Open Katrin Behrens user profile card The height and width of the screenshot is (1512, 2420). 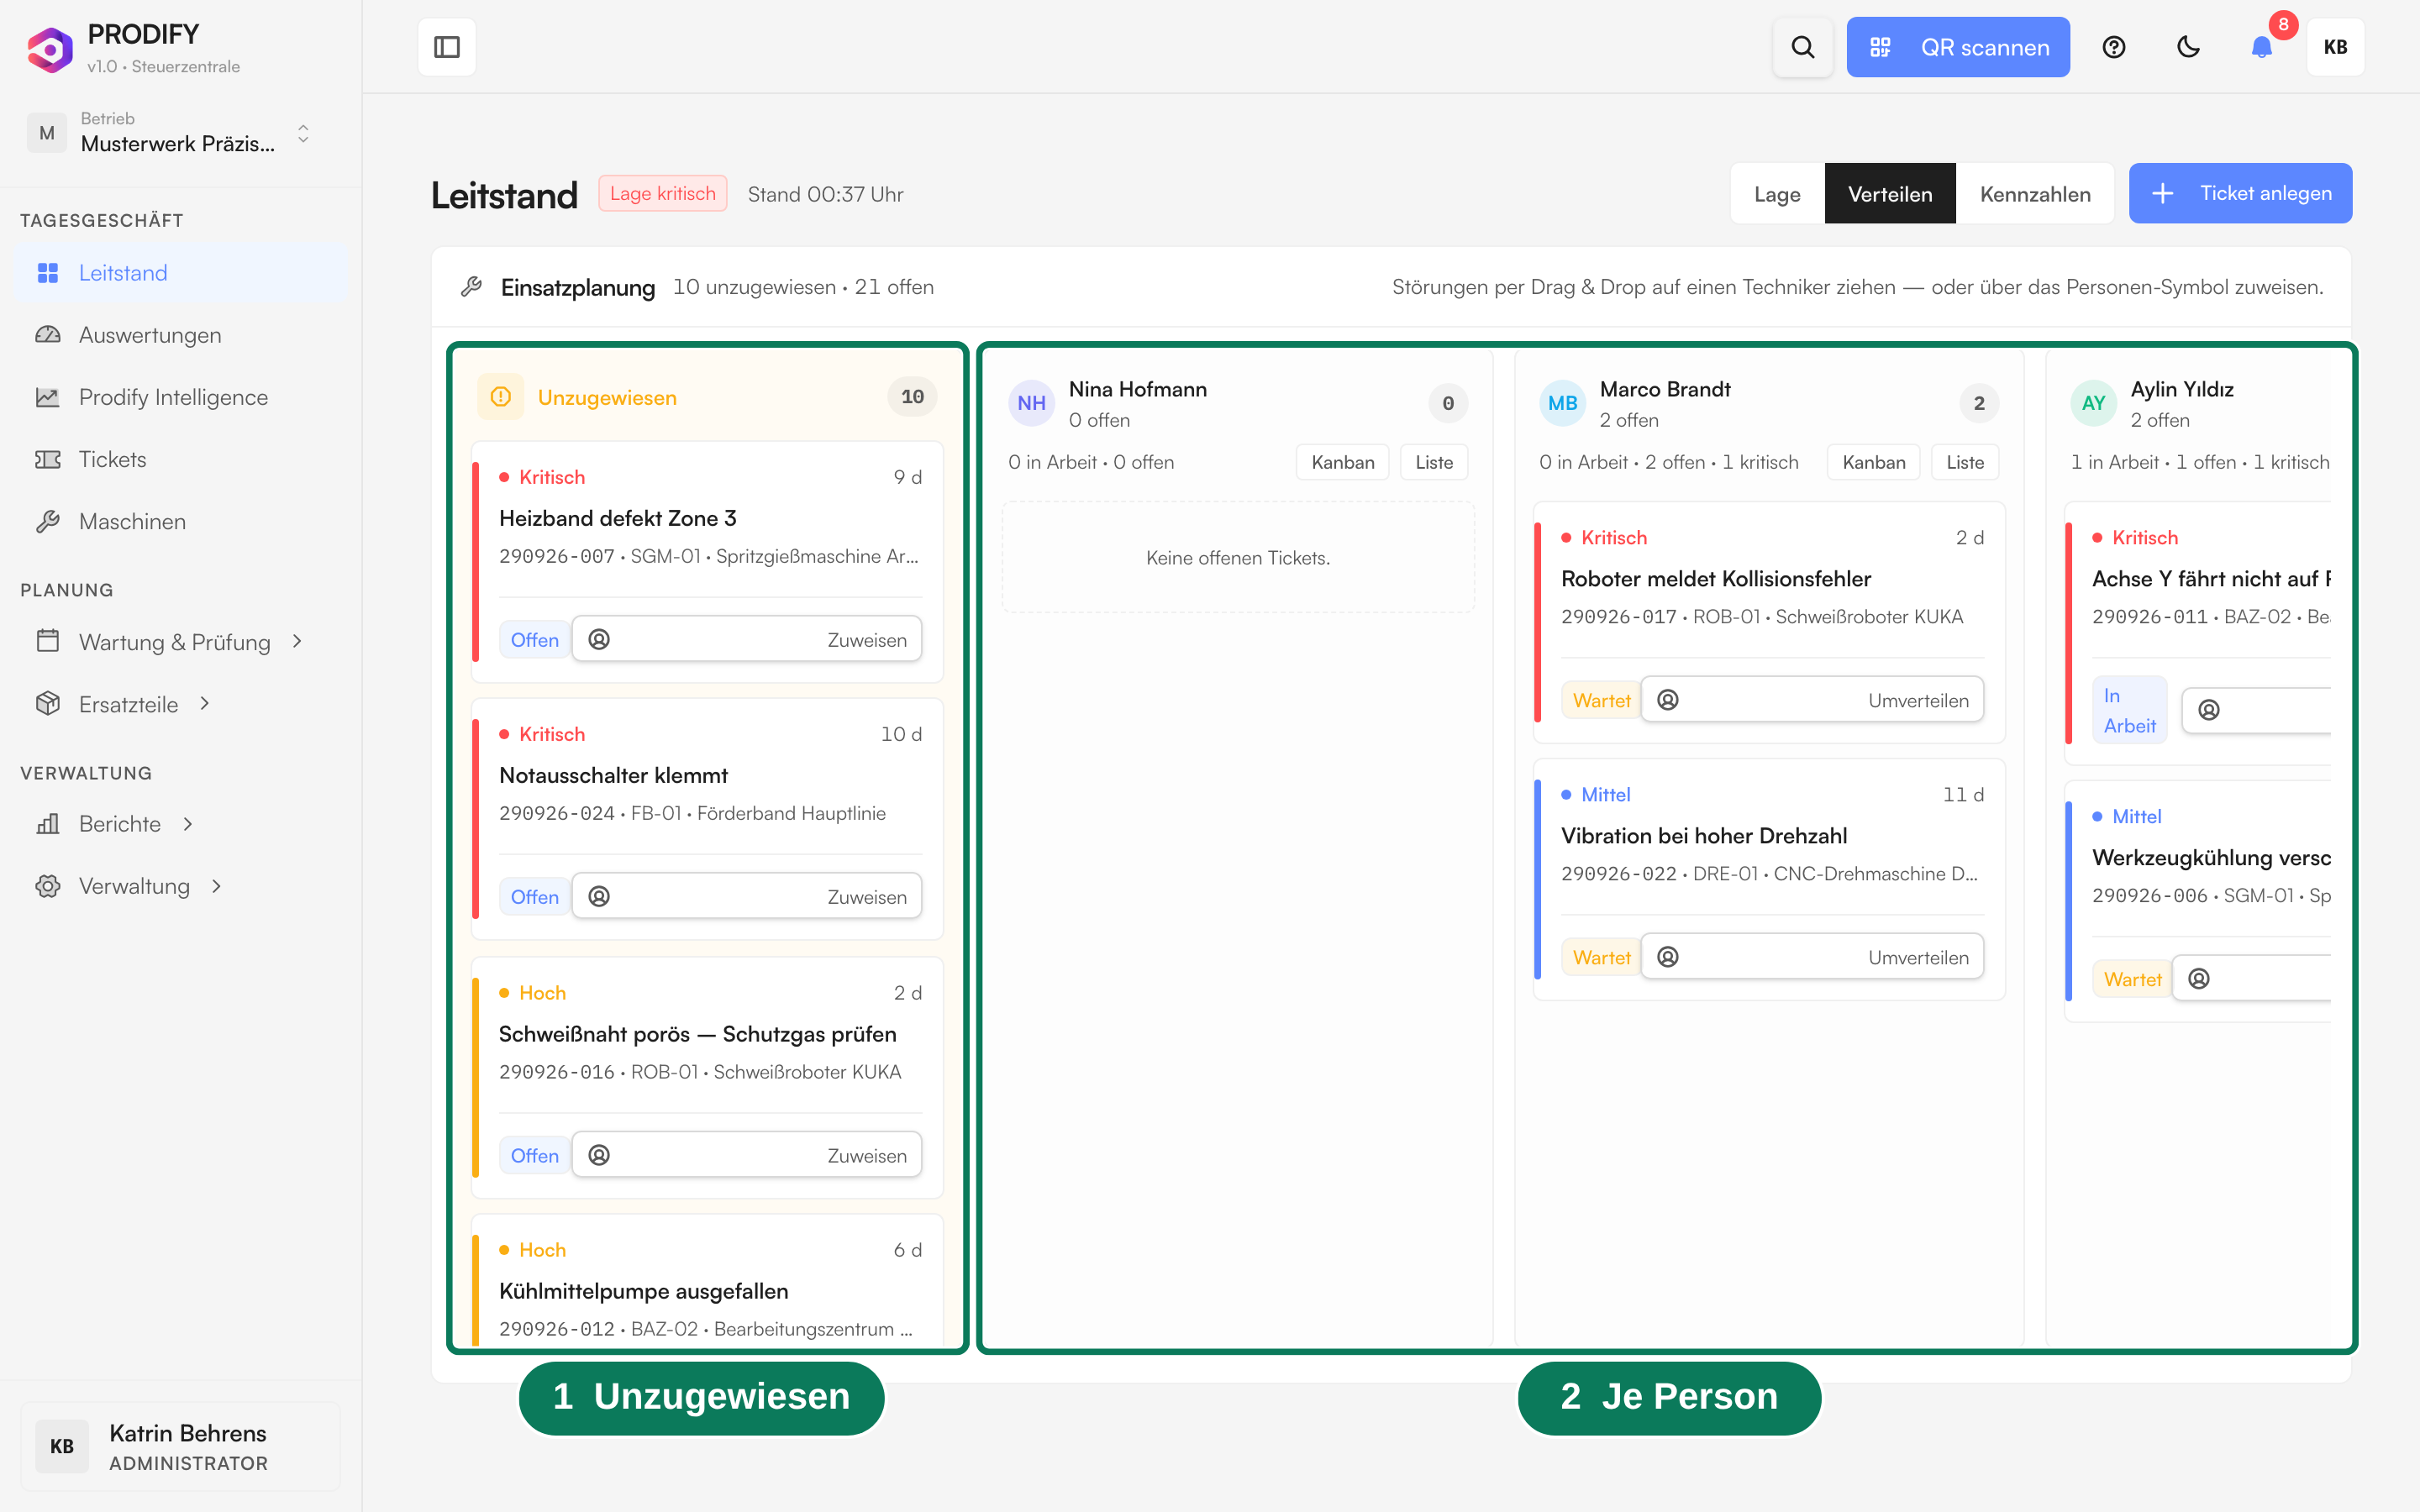180,1446
